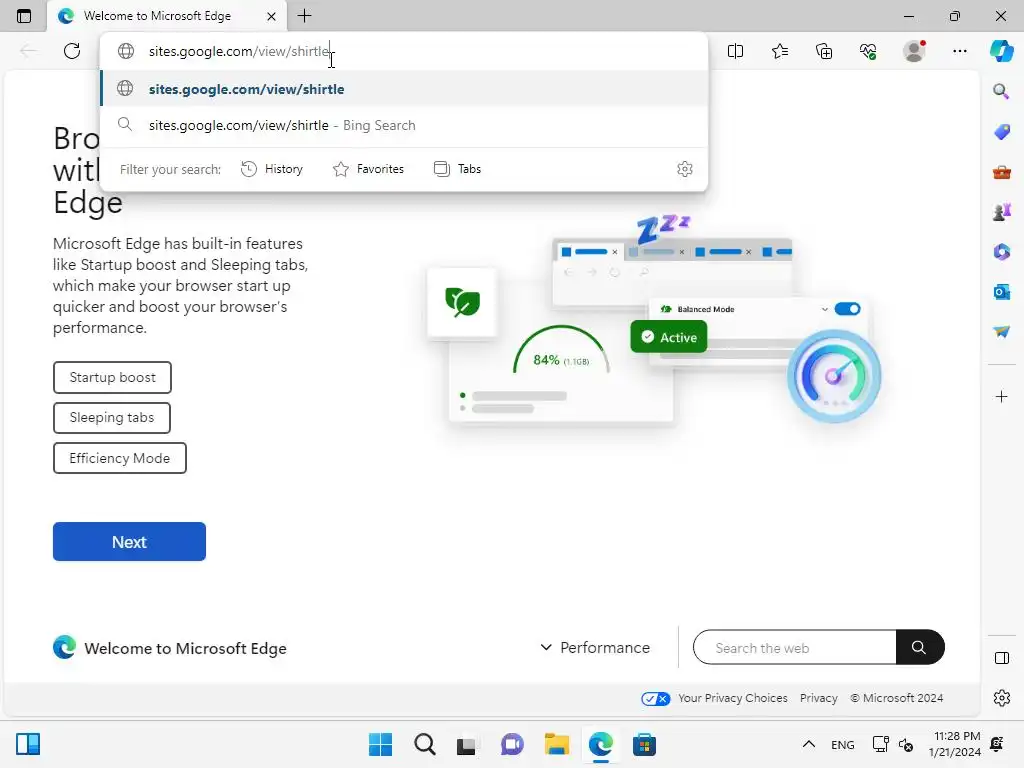Open sidebar Outlook icon
The width and height of the screenshot is (1024, 768).
(x=1002, y=292)
